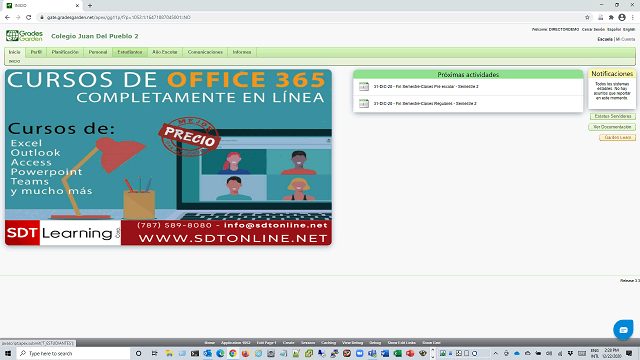This screenshot has width=640, height=360.
Task: Switch to the Personal tab
Action: point(98,52)
